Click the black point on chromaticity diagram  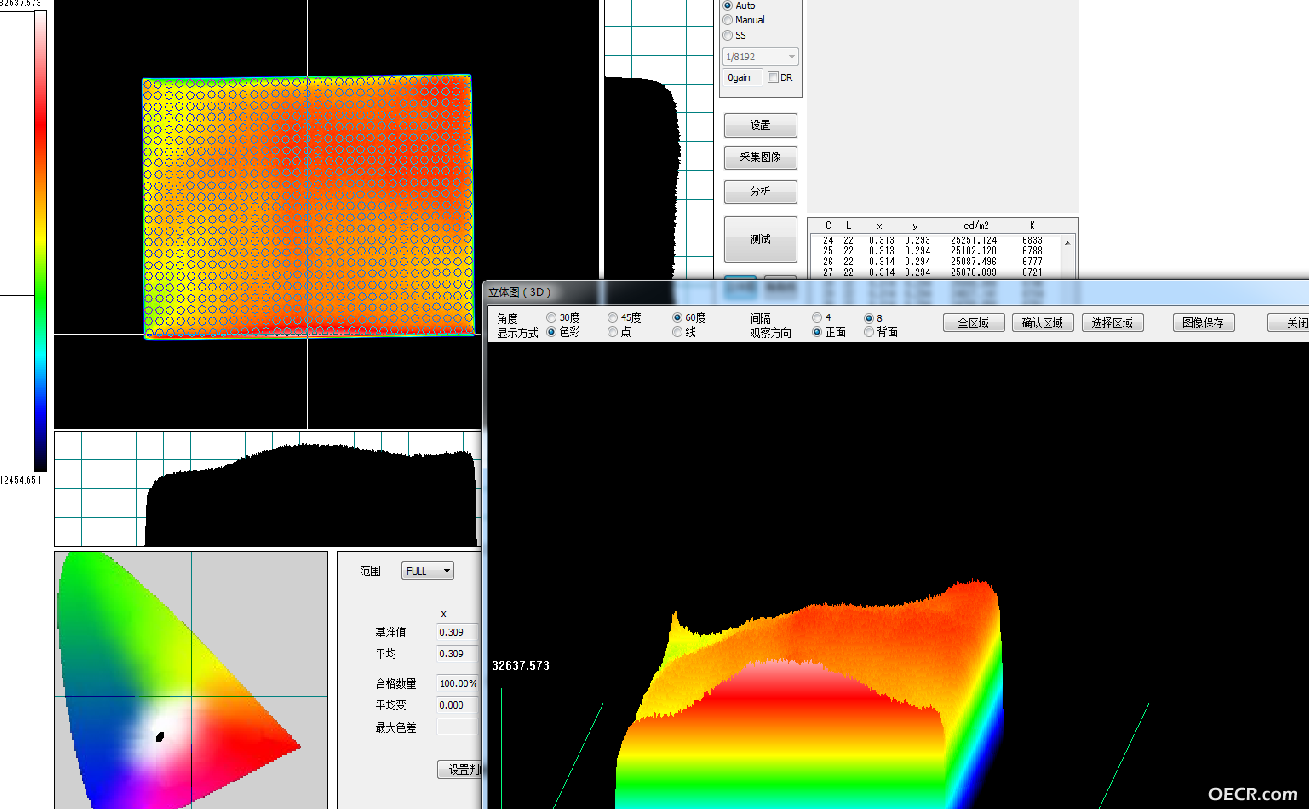(160, 737)
